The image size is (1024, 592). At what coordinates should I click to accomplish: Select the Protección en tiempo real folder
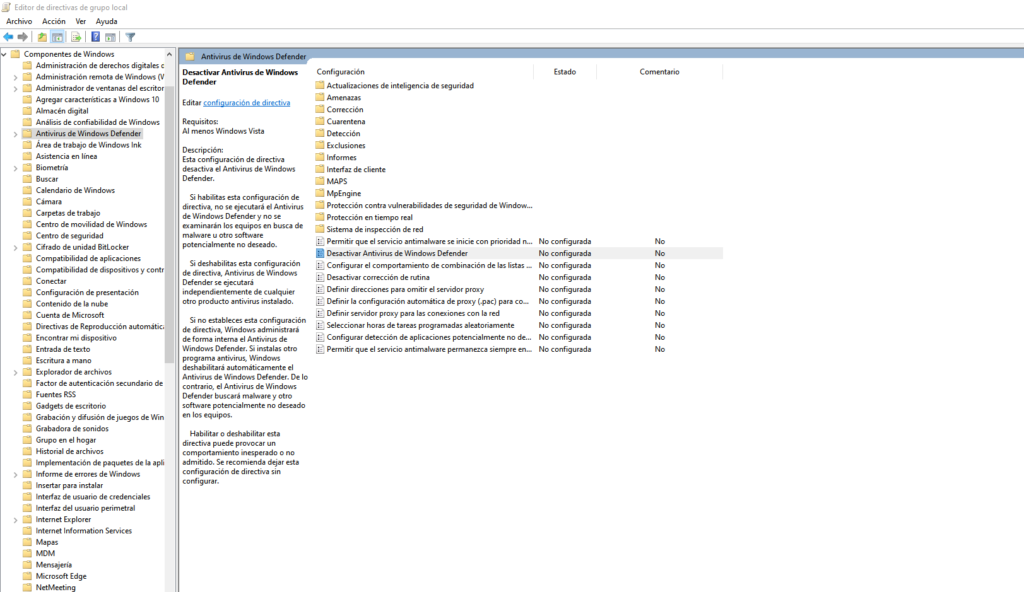370,218
